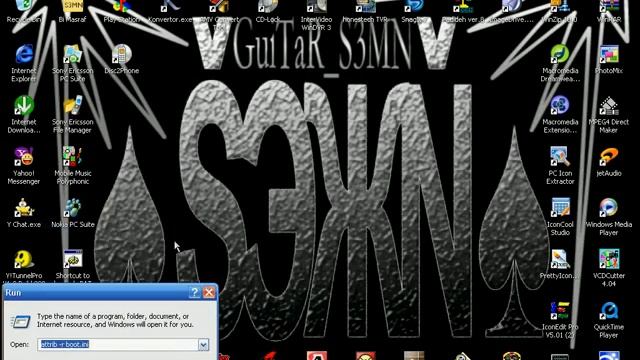Select the Bi Masraf desktop icon
The width and height of the screenshot is (640, 360).
73,10
